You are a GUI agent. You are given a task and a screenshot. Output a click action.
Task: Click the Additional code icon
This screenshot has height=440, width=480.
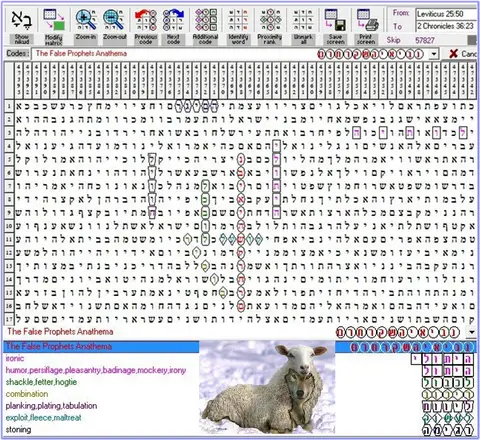205,20
